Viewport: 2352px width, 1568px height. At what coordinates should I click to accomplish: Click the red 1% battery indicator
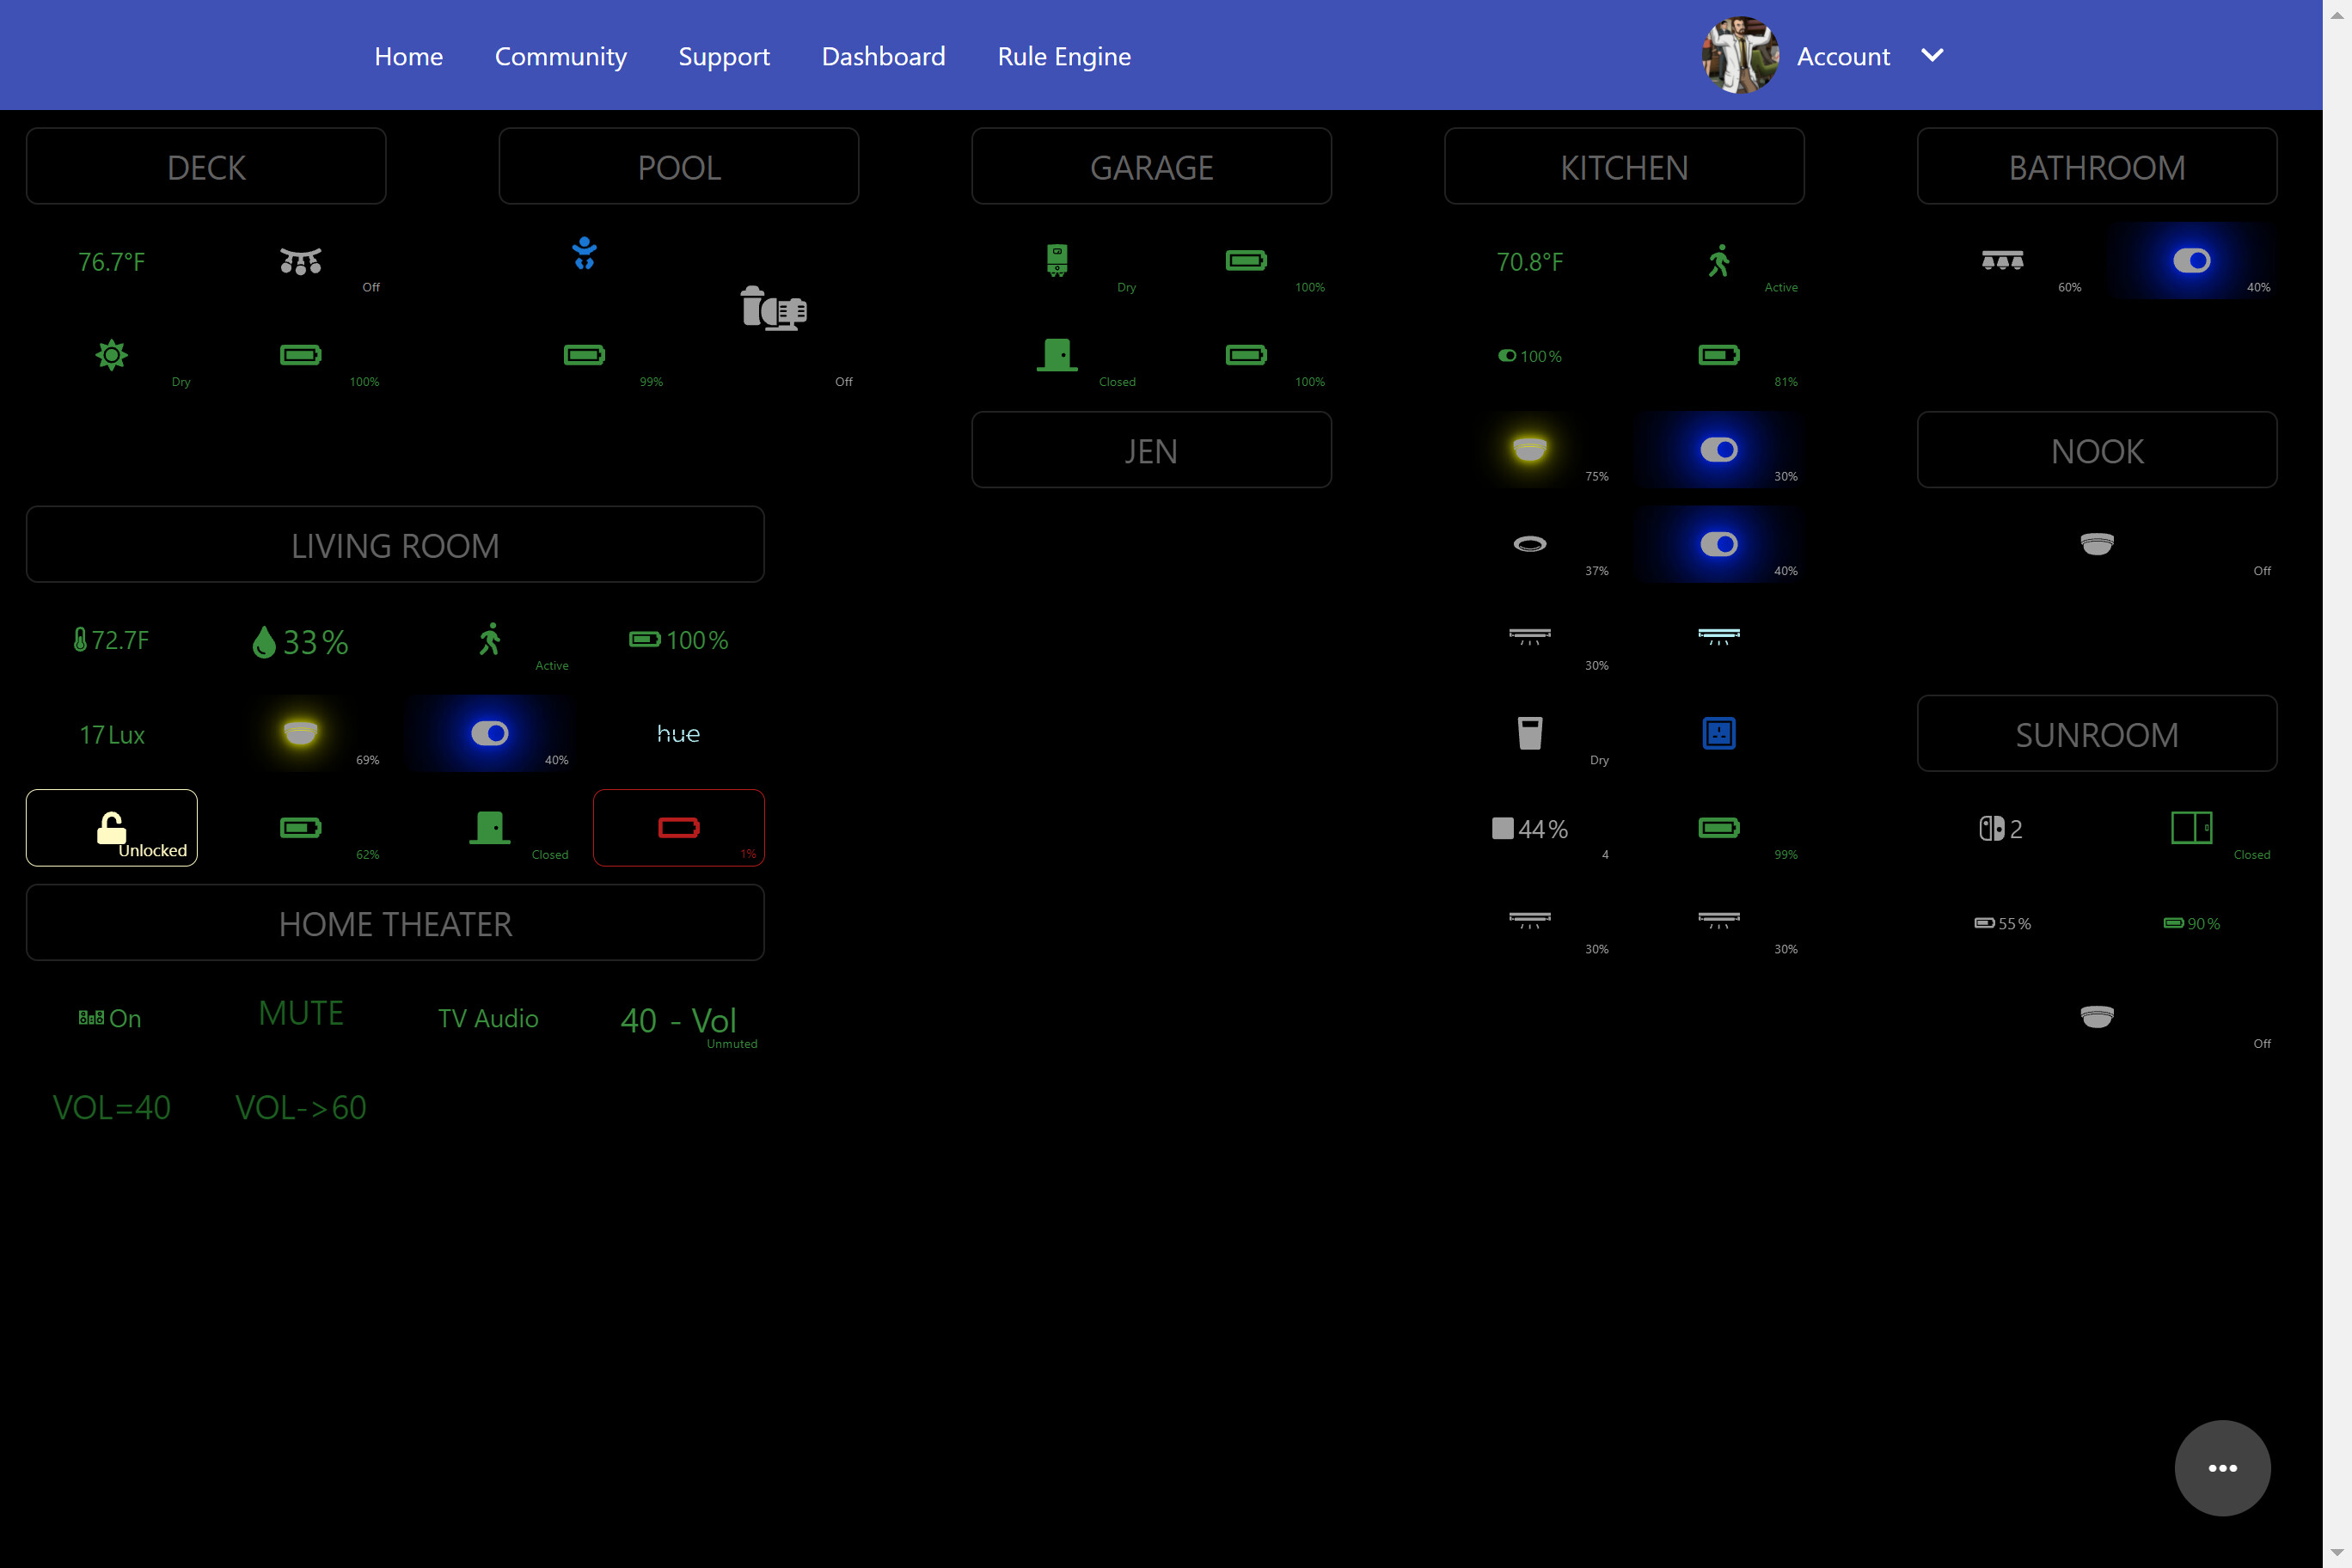[x=679, y=827]
